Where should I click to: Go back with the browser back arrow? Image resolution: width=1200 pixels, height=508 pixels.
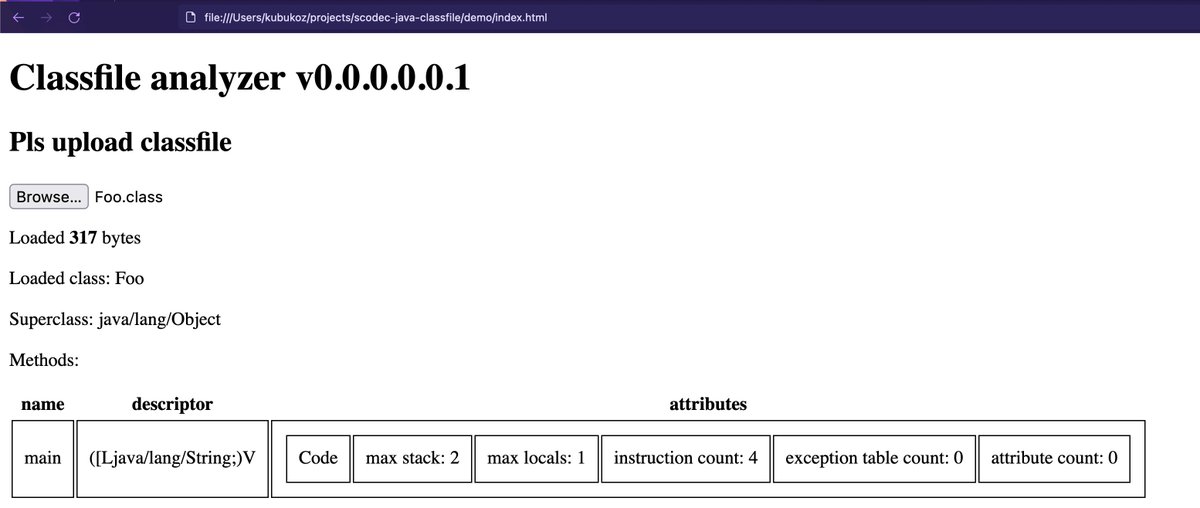point(18,18)
